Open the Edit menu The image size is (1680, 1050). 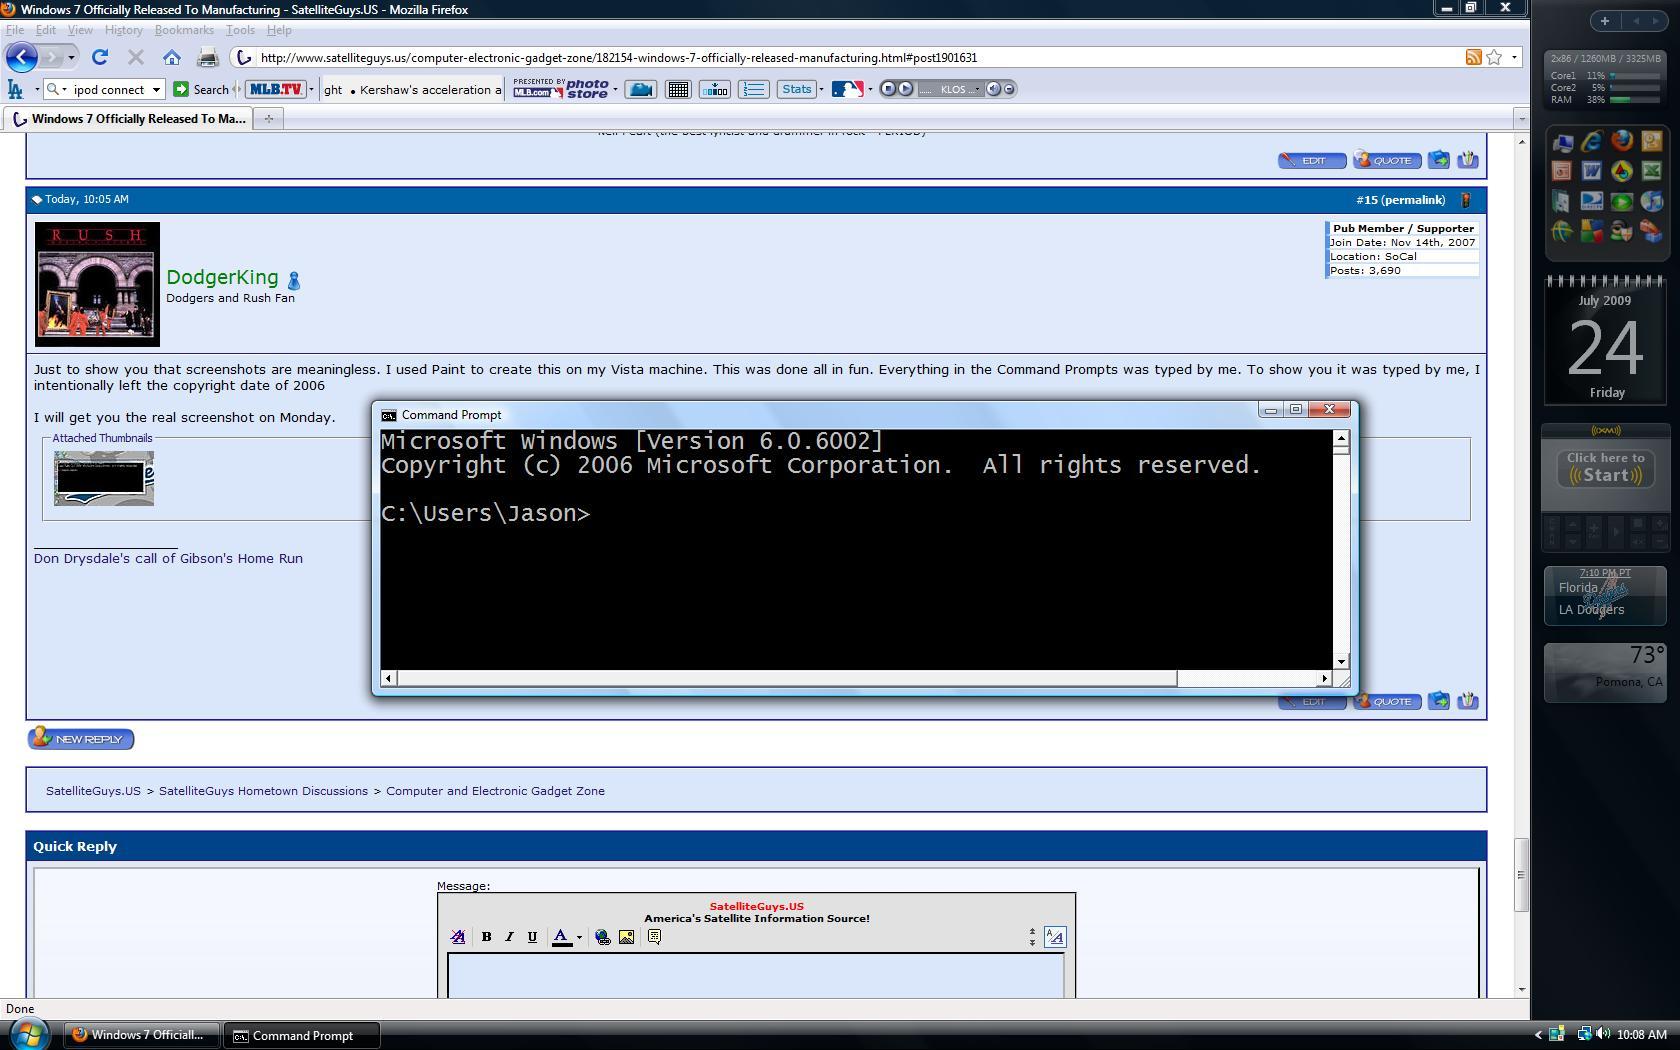[46, 30]
